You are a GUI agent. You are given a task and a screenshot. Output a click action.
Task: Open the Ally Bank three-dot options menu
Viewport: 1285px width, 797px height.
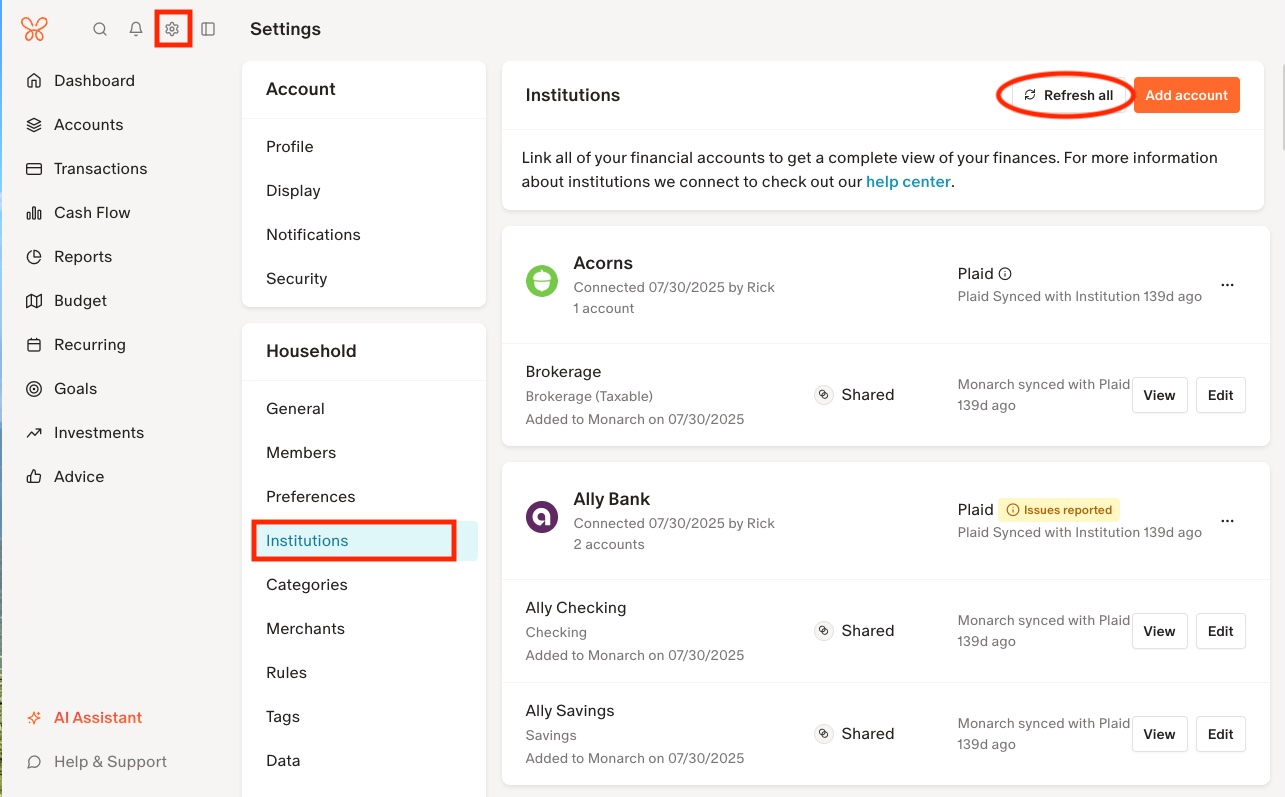[x=1227, y=521]
